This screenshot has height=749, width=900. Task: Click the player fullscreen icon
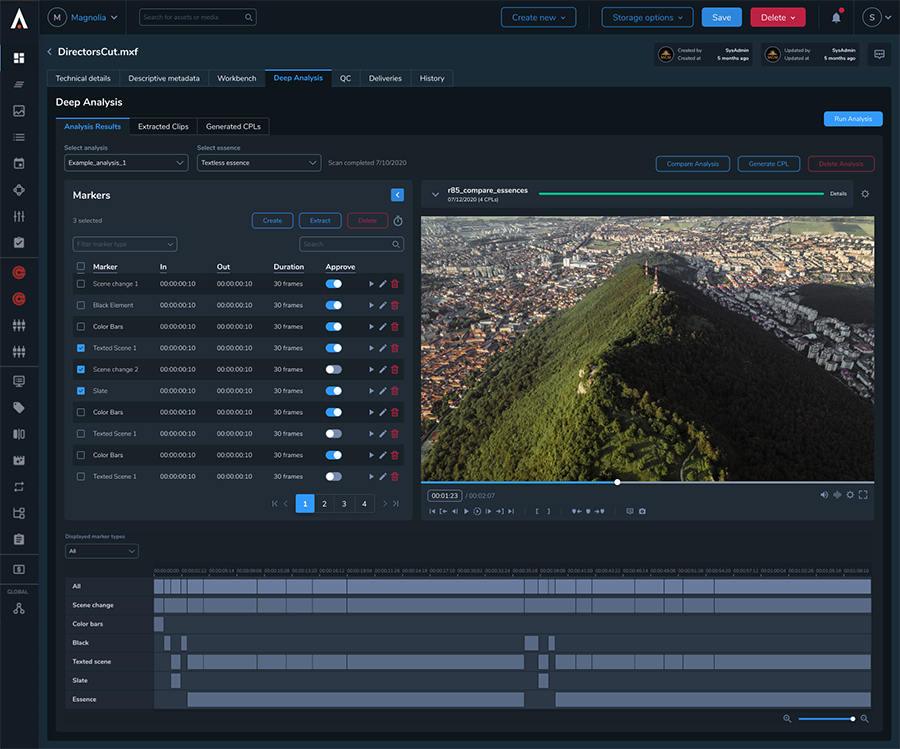point(863,495)
